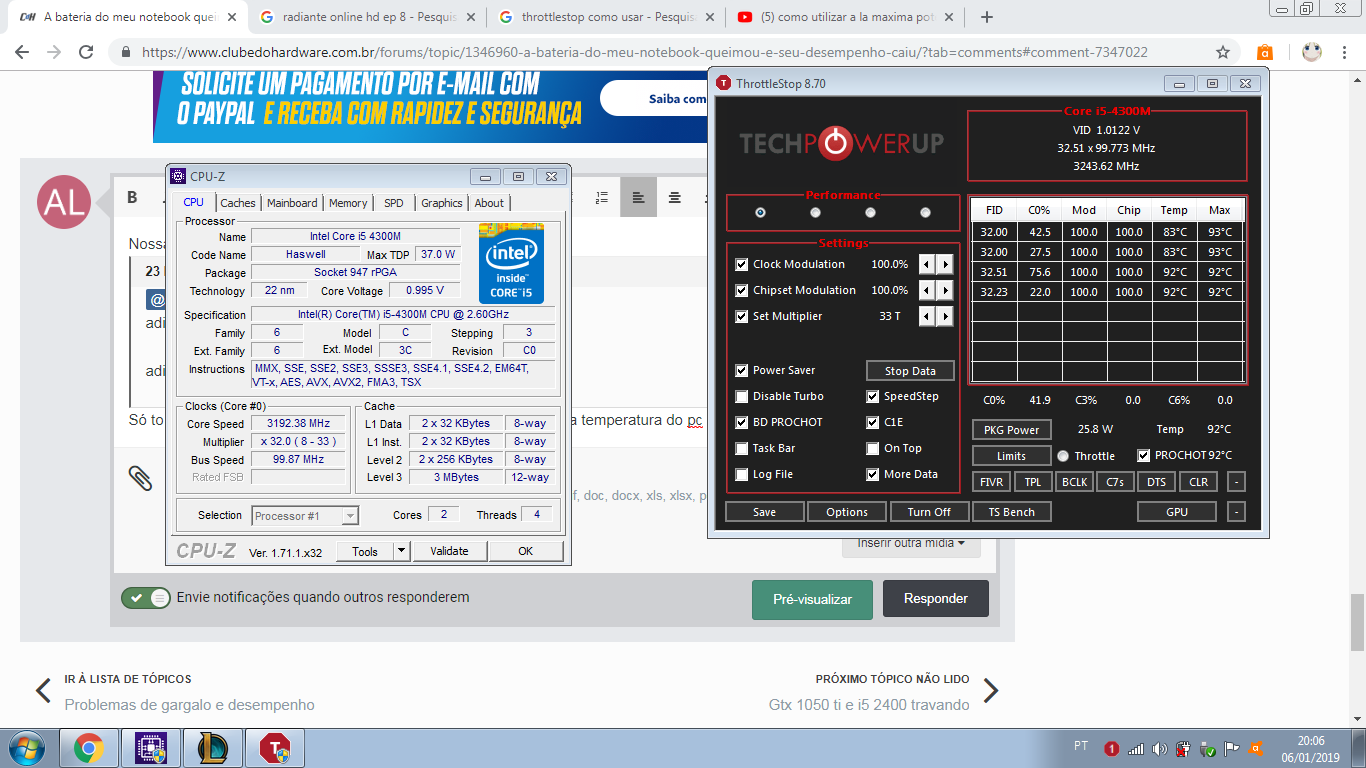
Task: Click the Intel Core i5 logo in CPU-Z
Action: pos(510,263)
